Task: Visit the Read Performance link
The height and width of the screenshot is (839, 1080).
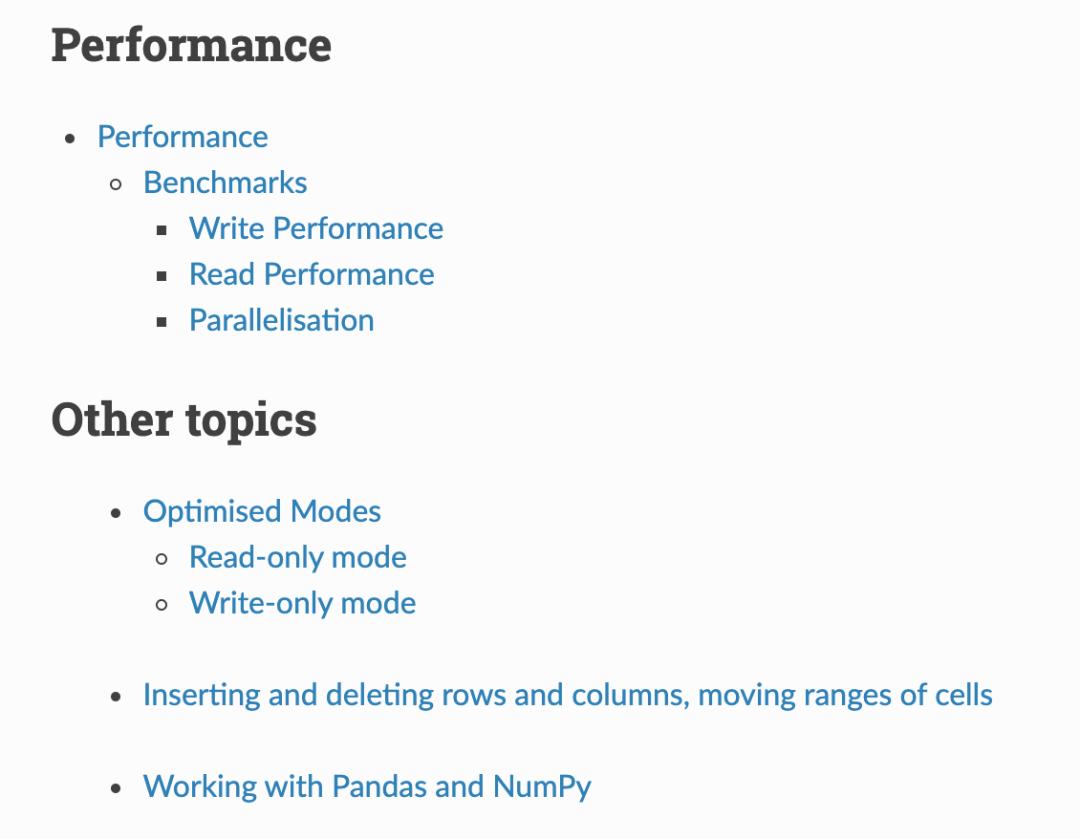Action: [311, 275]
